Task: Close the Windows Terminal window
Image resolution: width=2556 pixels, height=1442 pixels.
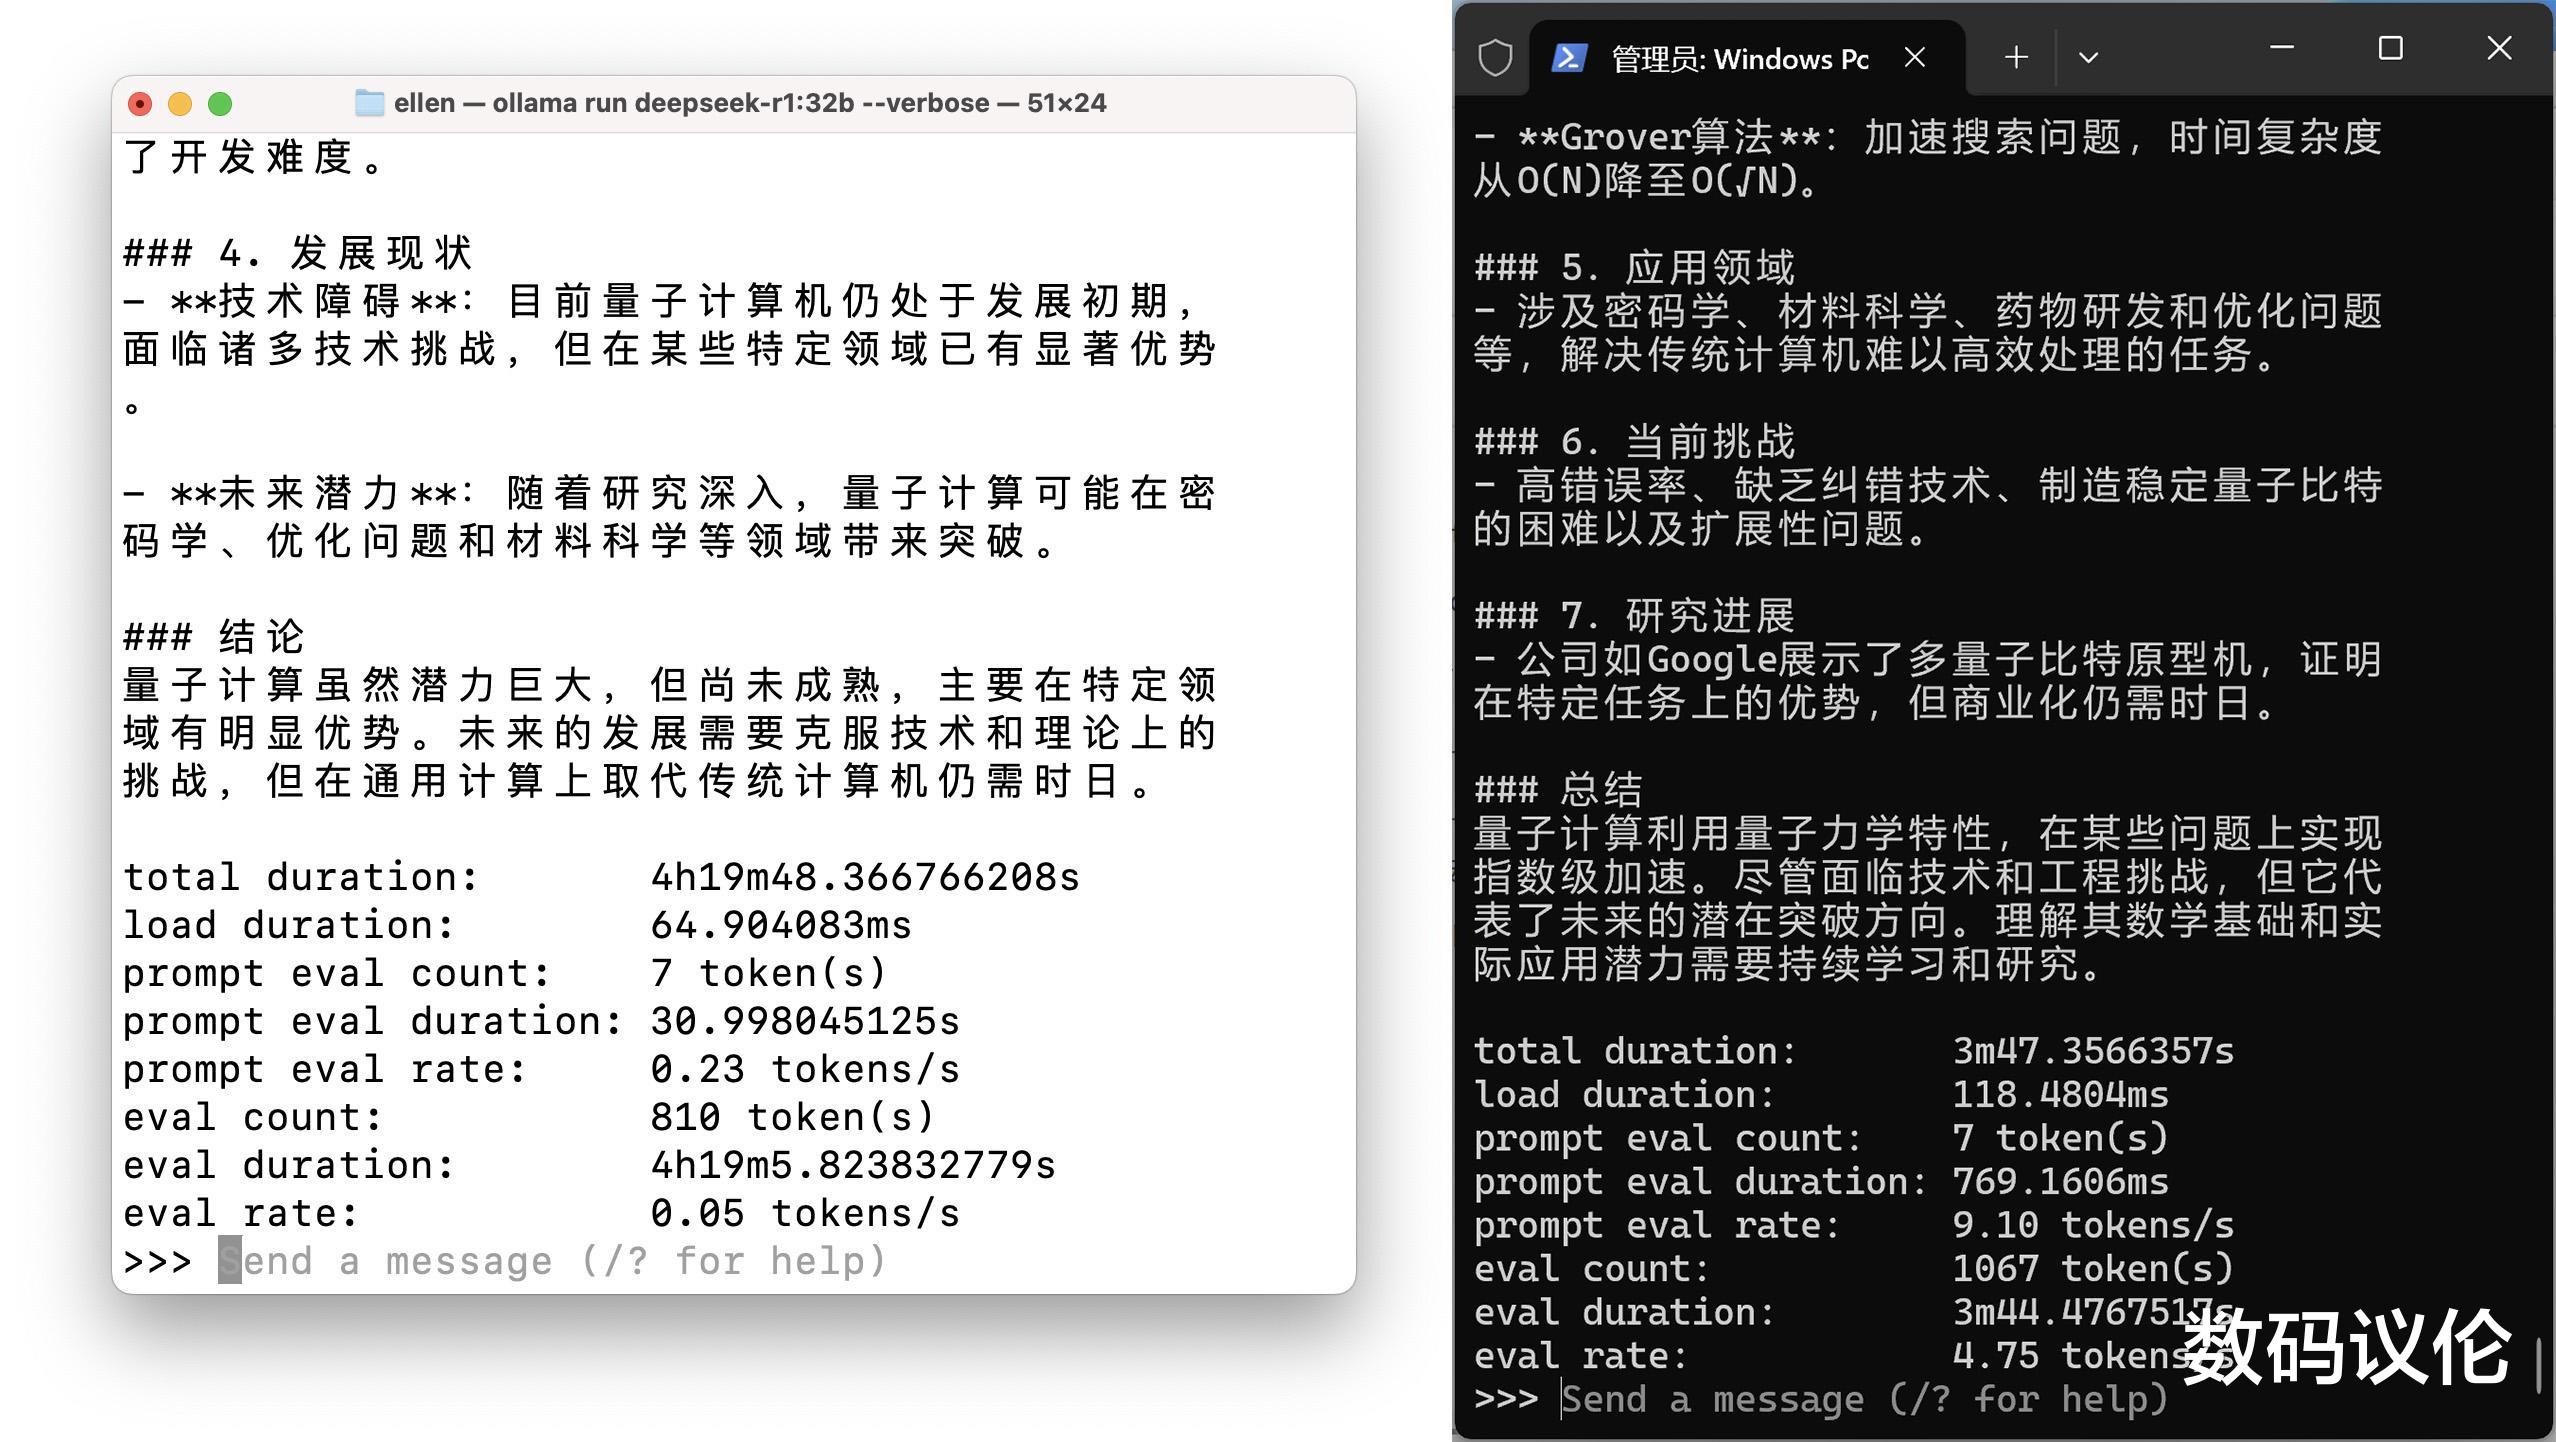Action: pos(2499,48)
